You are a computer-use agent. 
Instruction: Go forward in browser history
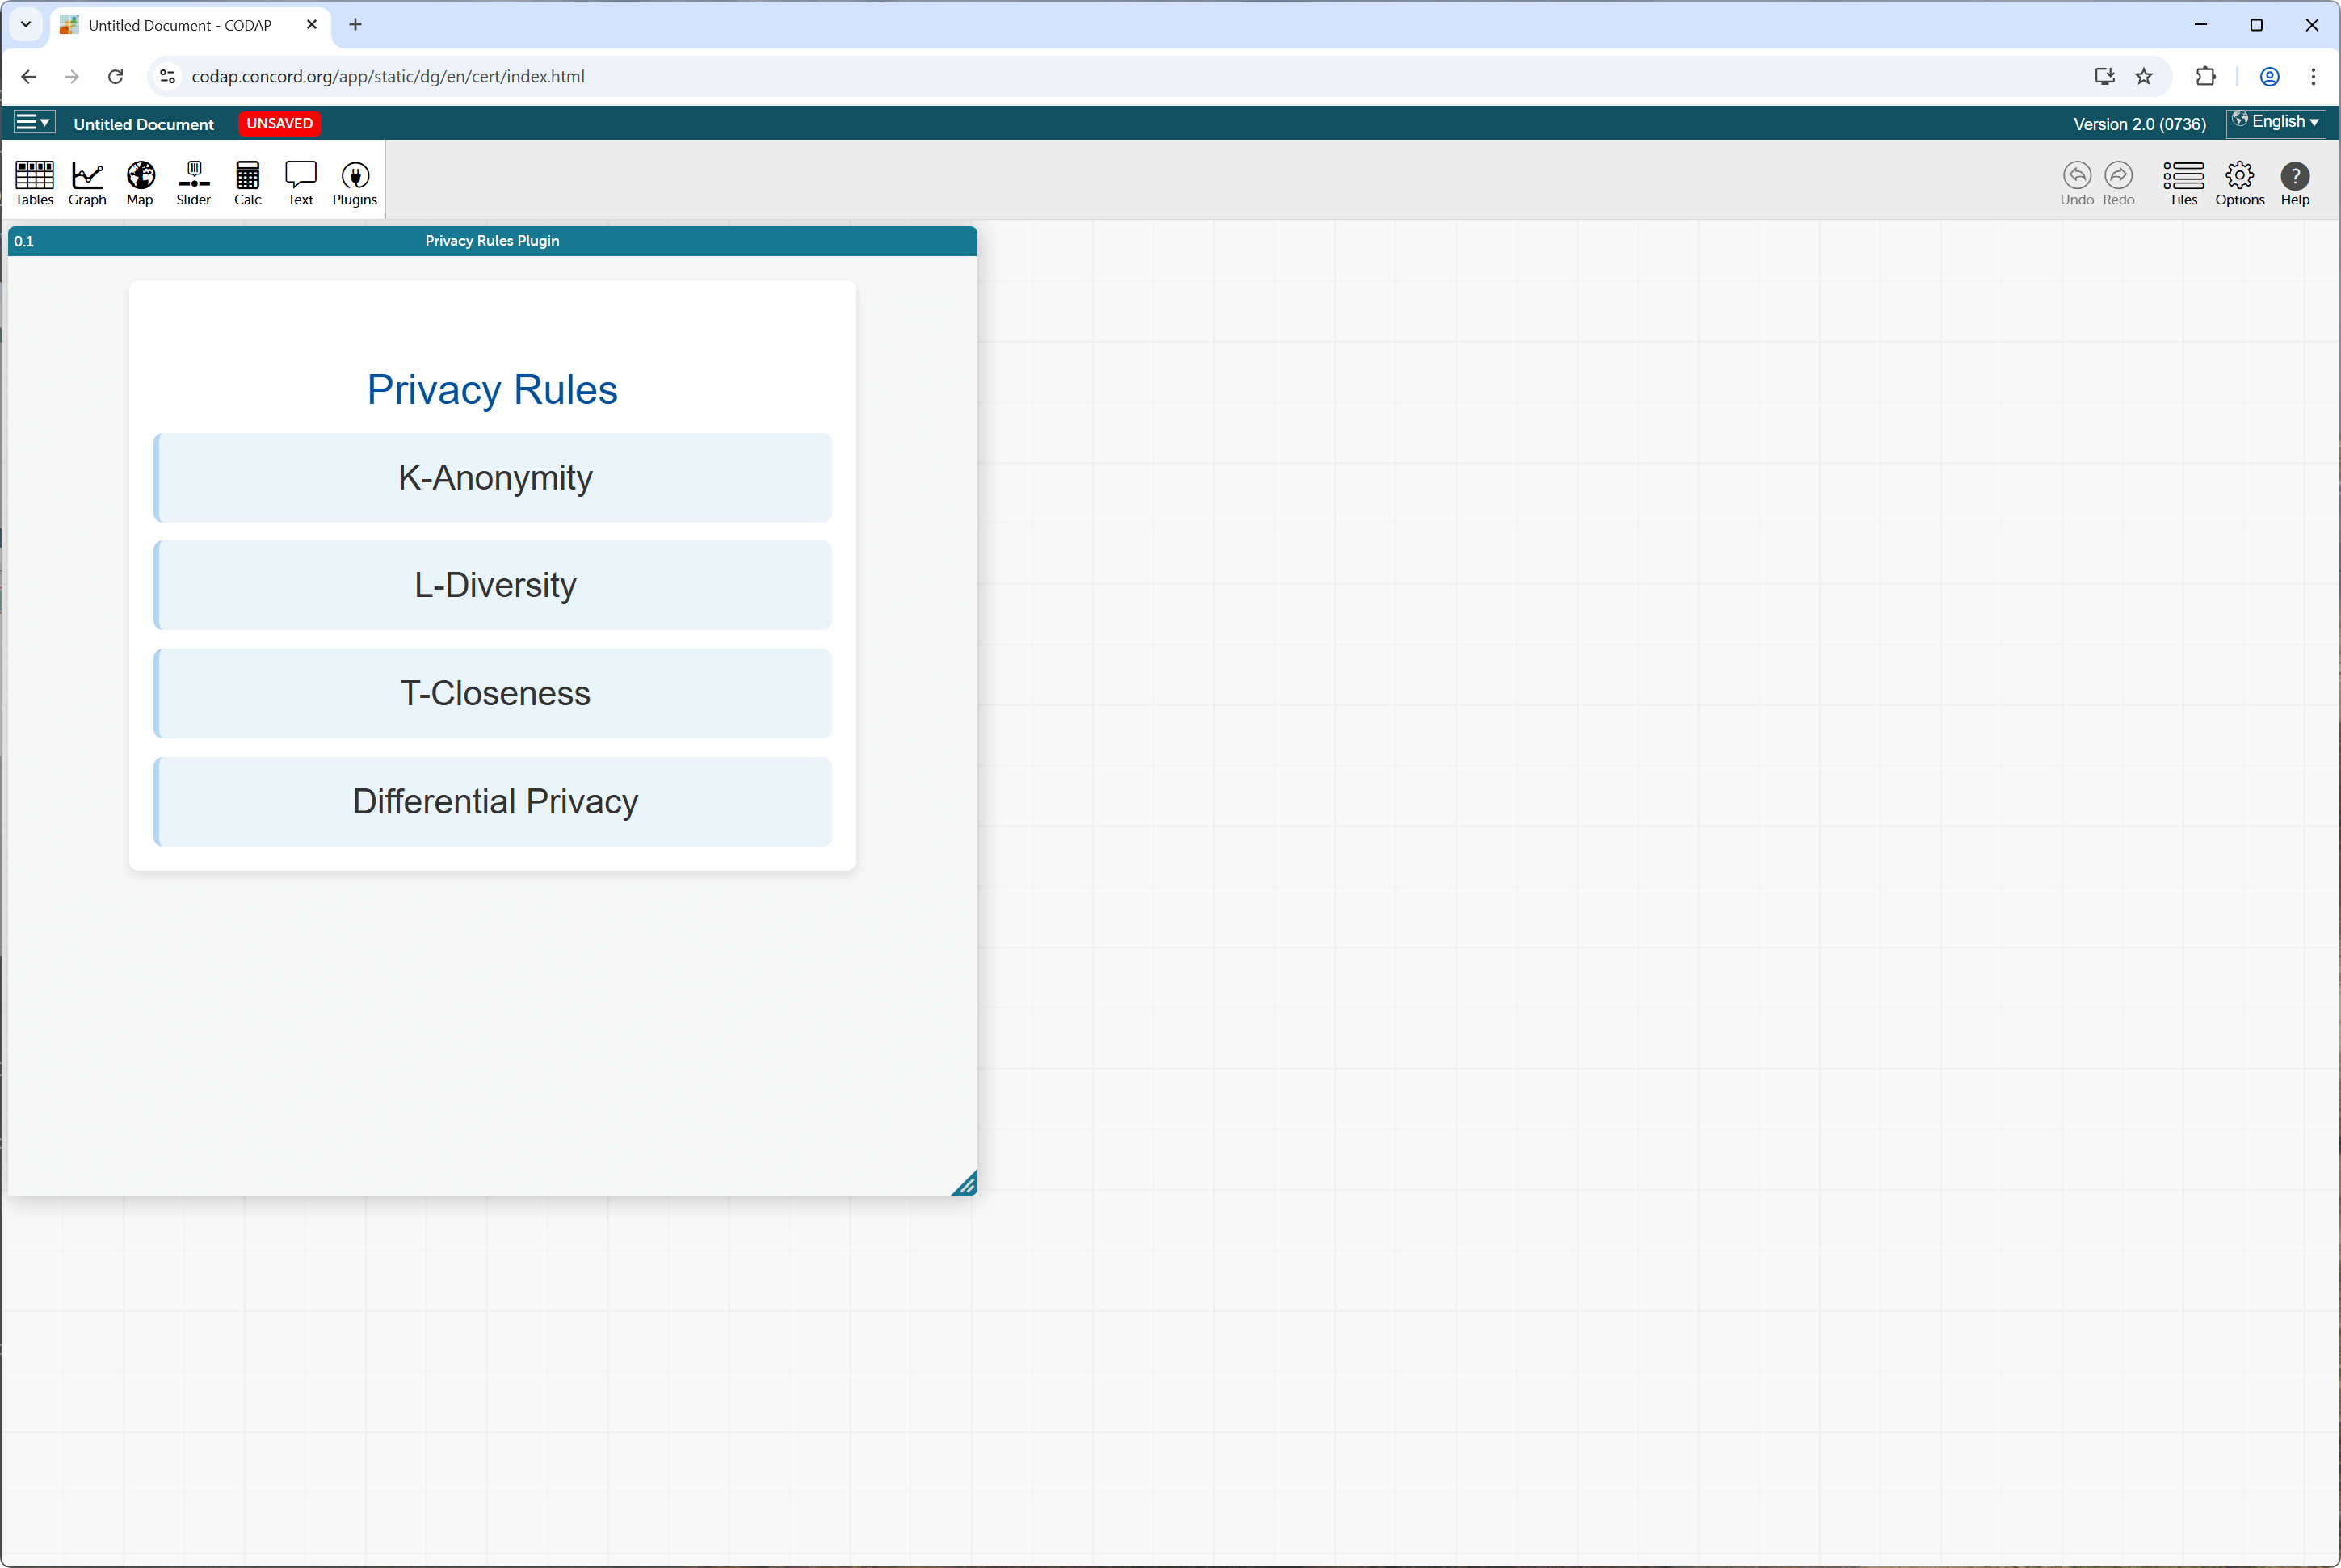(71, 76)
